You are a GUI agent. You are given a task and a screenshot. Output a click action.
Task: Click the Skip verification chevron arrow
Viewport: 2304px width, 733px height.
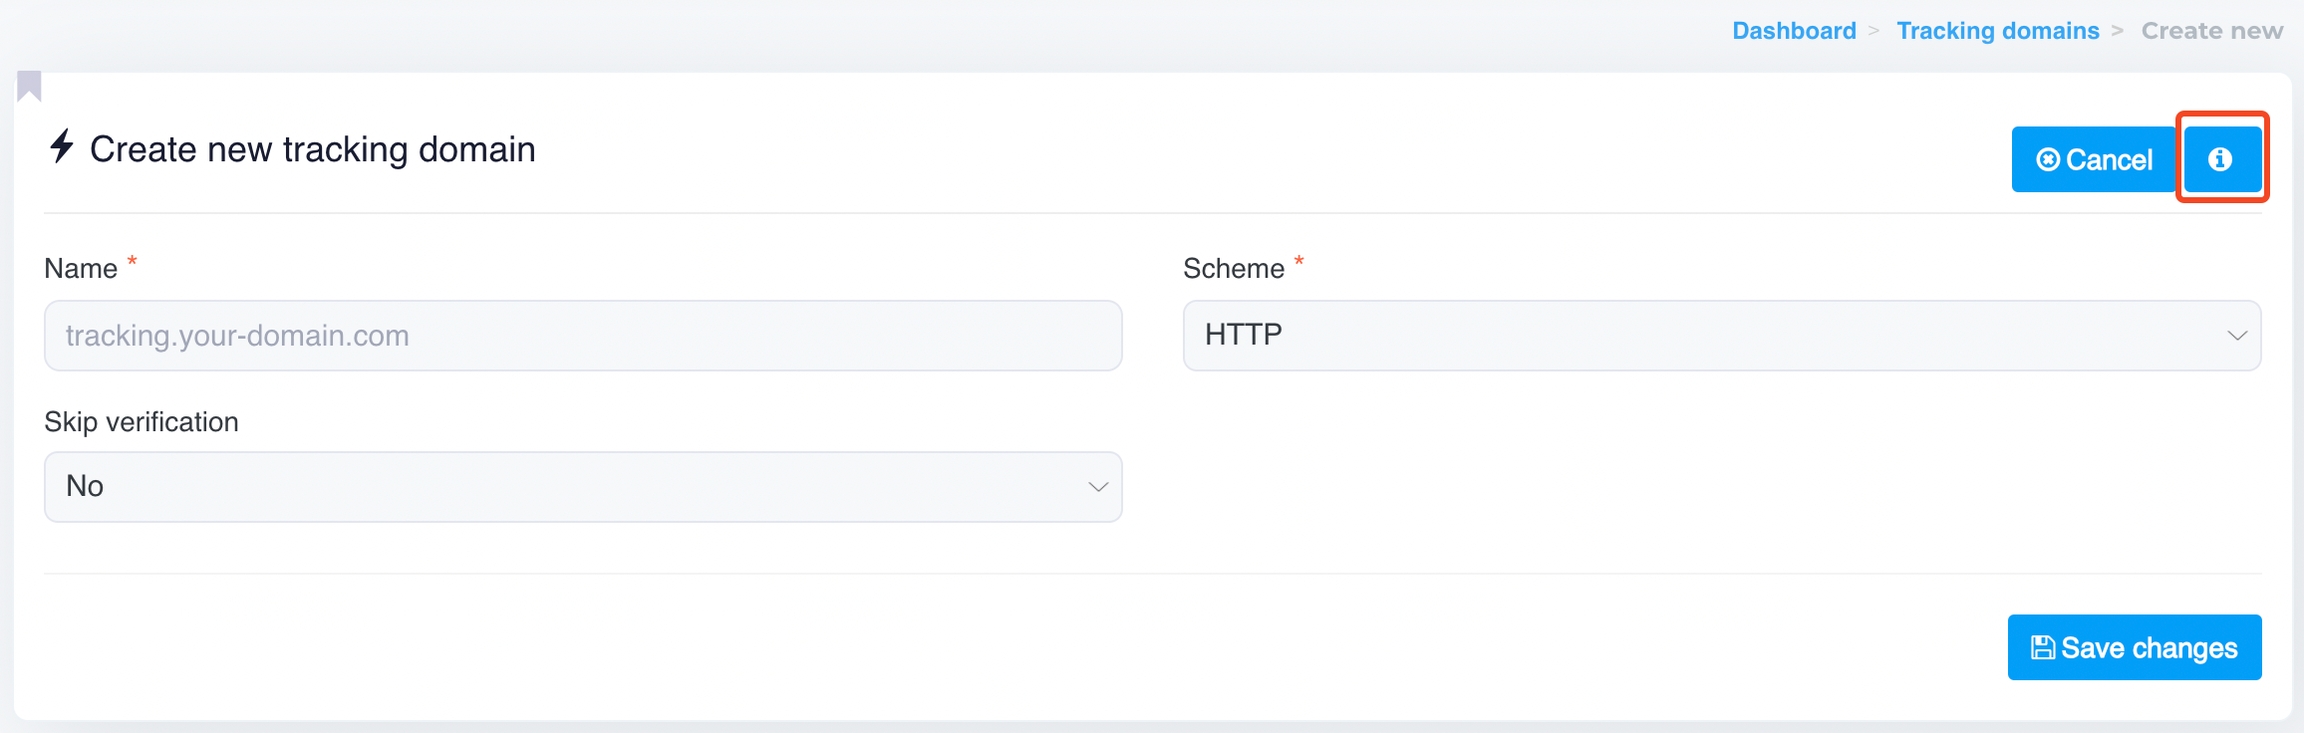(1097, 487)
